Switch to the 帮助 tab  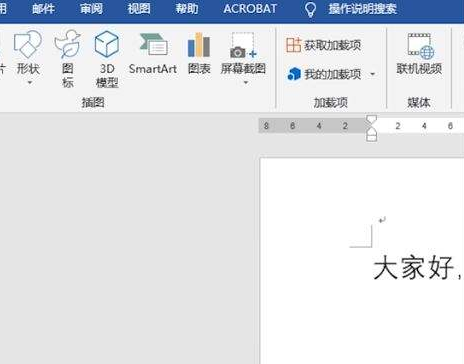pos(187,9)
